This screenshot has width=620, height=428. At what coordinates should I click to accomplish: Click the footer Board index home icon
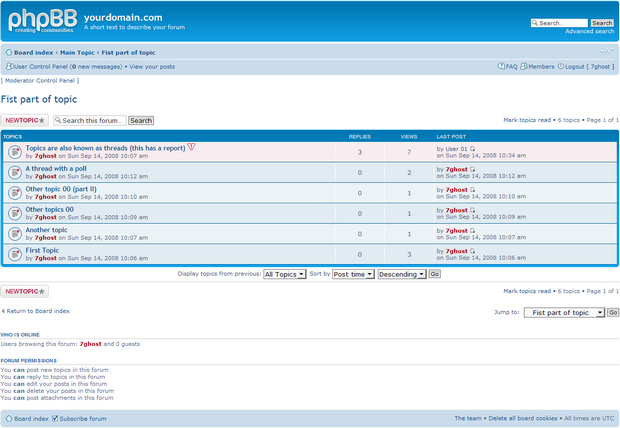click(x=9, y=419)
